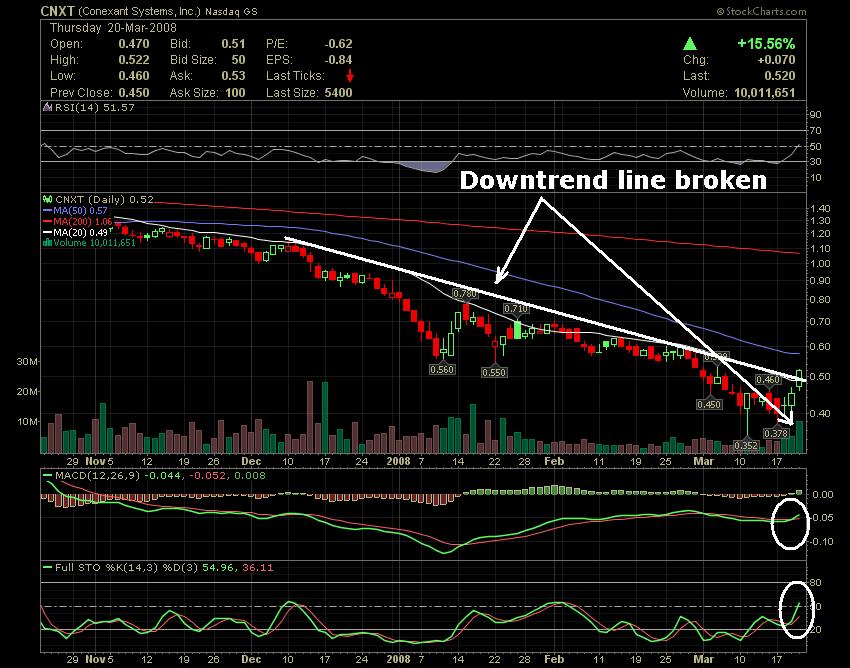Click the 0.352 price low label

coord(746,446)
